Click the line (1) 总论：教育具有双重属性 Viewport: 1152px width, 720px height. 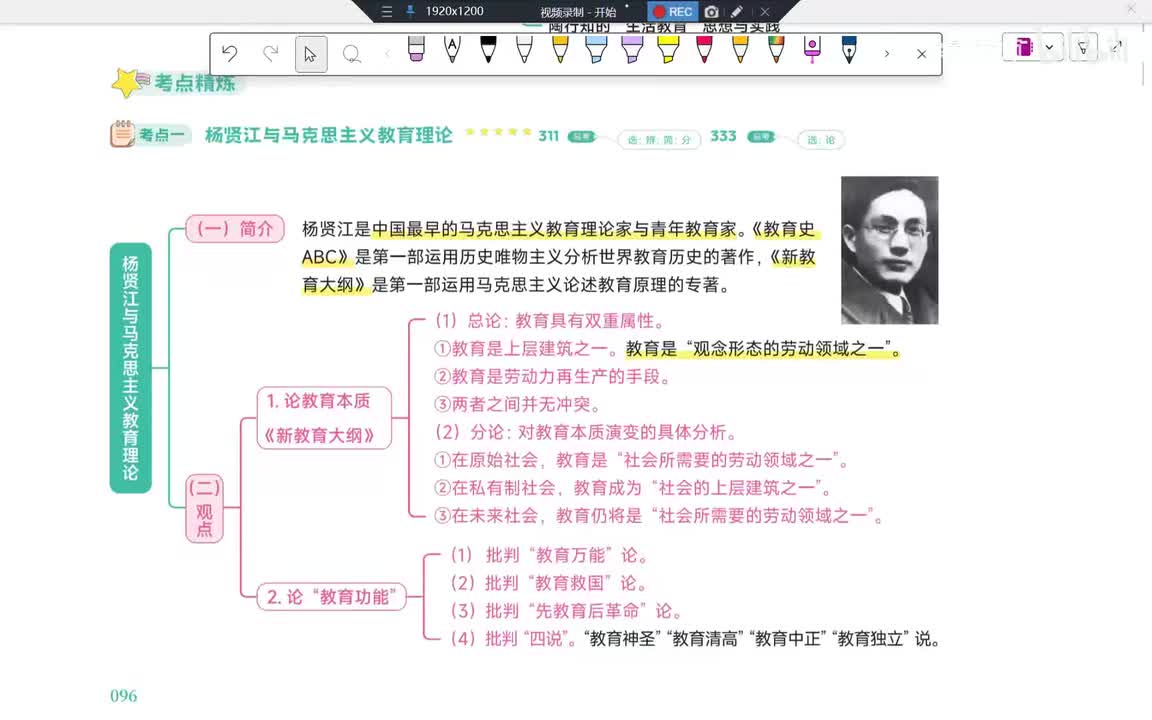pyautogui.click(x=550, y=320)
